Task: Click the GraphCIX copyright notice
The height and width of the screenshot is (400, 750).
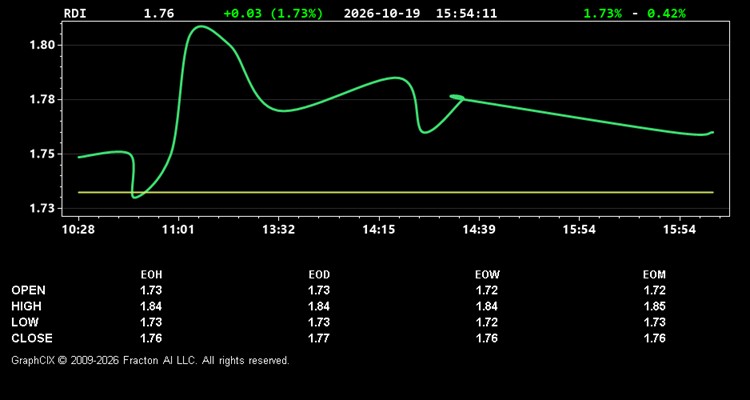Action: [x=150, y=360]
